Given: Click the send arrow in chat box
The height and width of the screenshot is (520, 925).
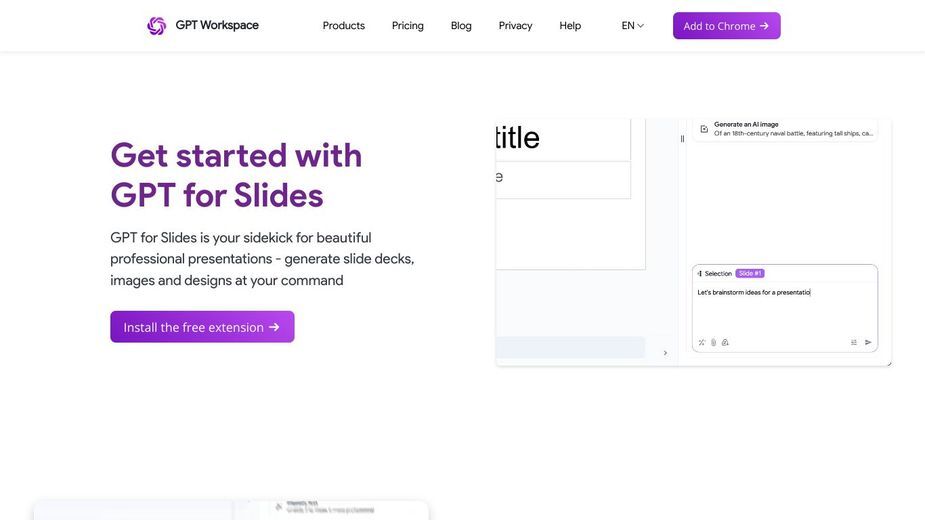Looking at the screenshot, I should click(868, 342).
